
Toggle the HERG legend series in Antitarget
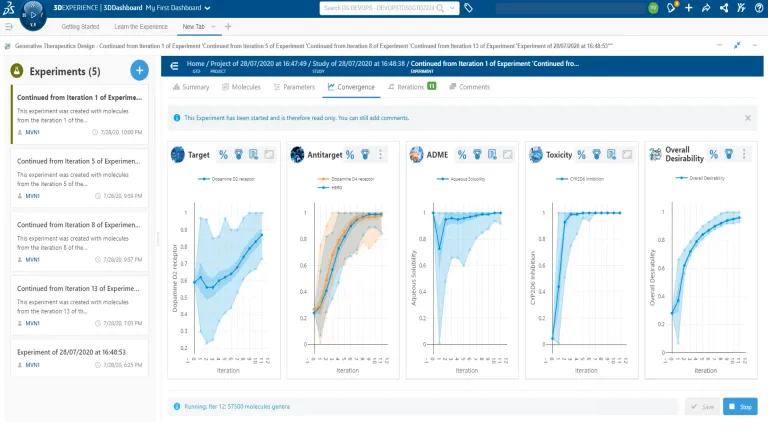pos(342,187)
